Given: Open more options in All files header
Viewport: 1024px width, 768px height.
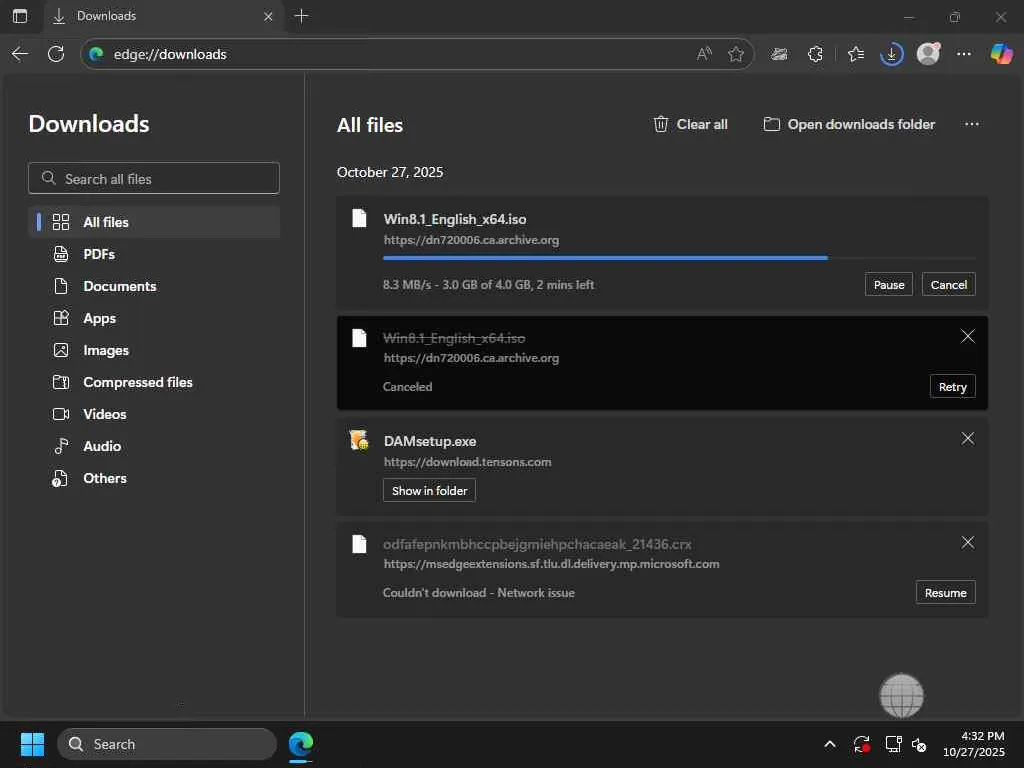Looking at the screenshot, I should [x=971, y=124].
